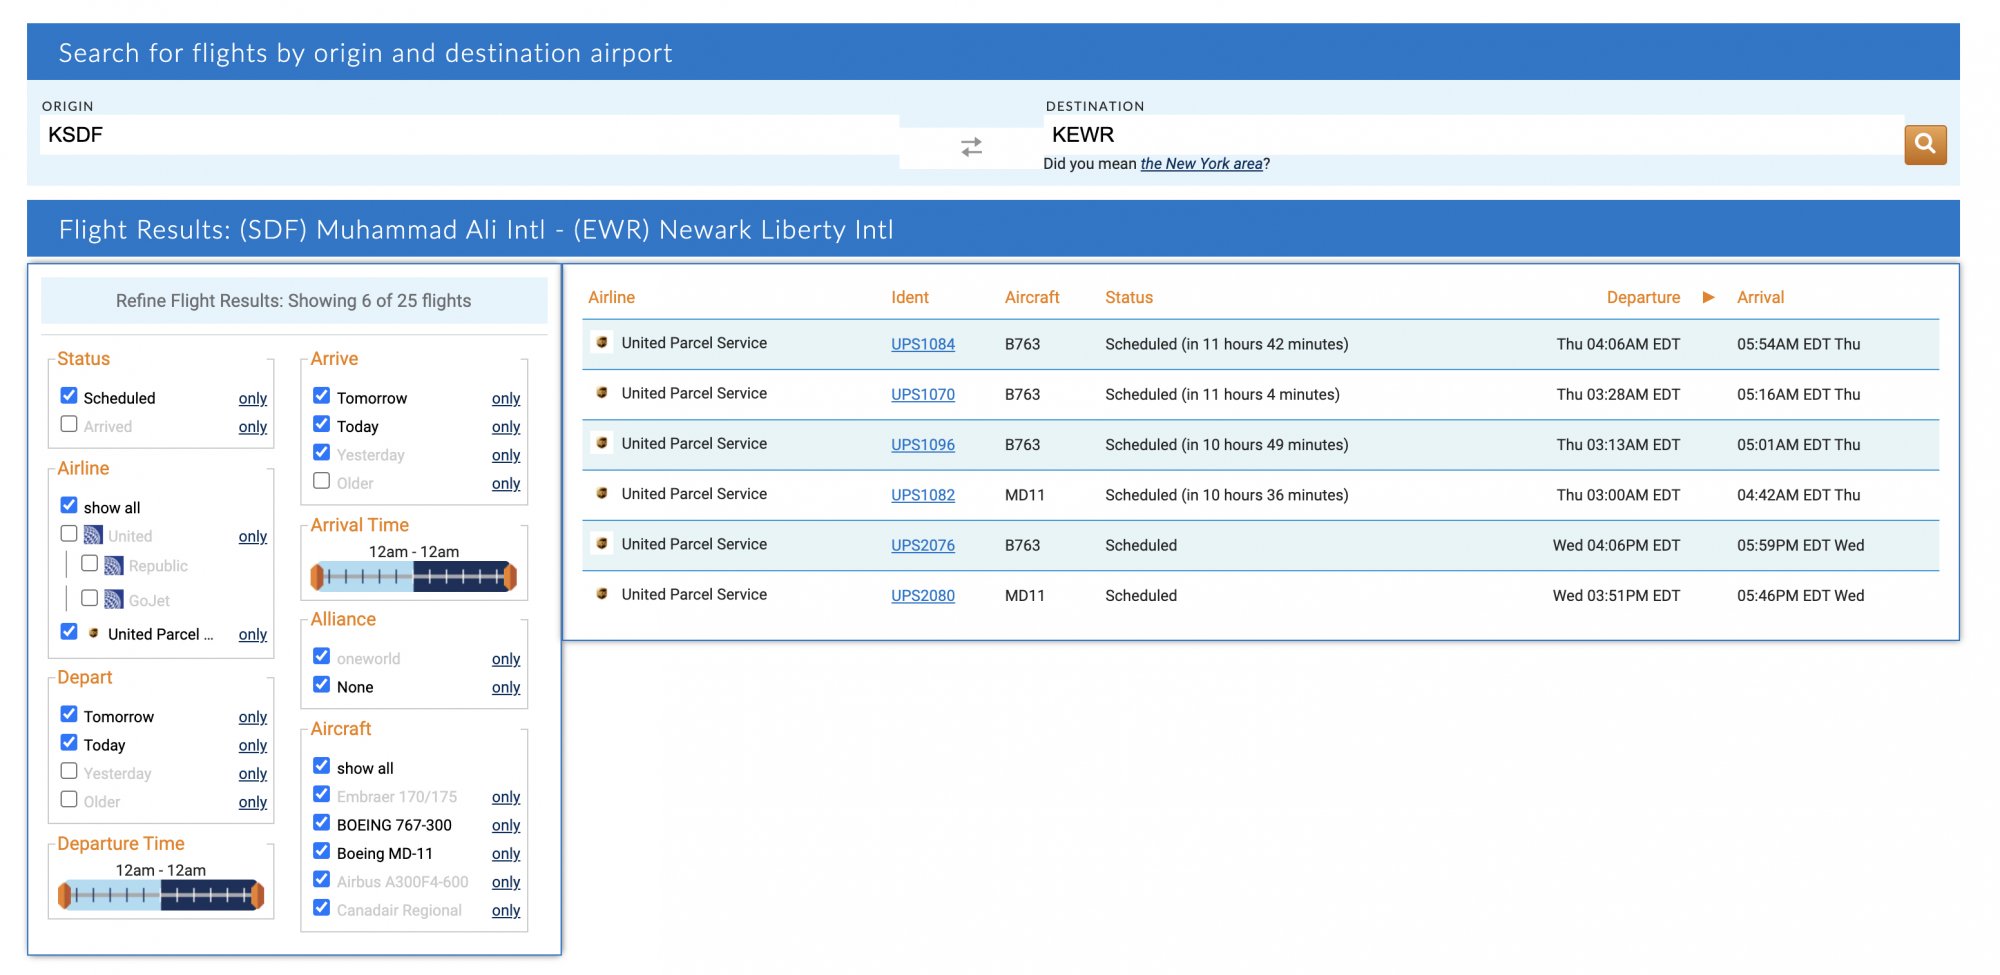Show only Boeing MD-11 aircraft

(506, 853)
